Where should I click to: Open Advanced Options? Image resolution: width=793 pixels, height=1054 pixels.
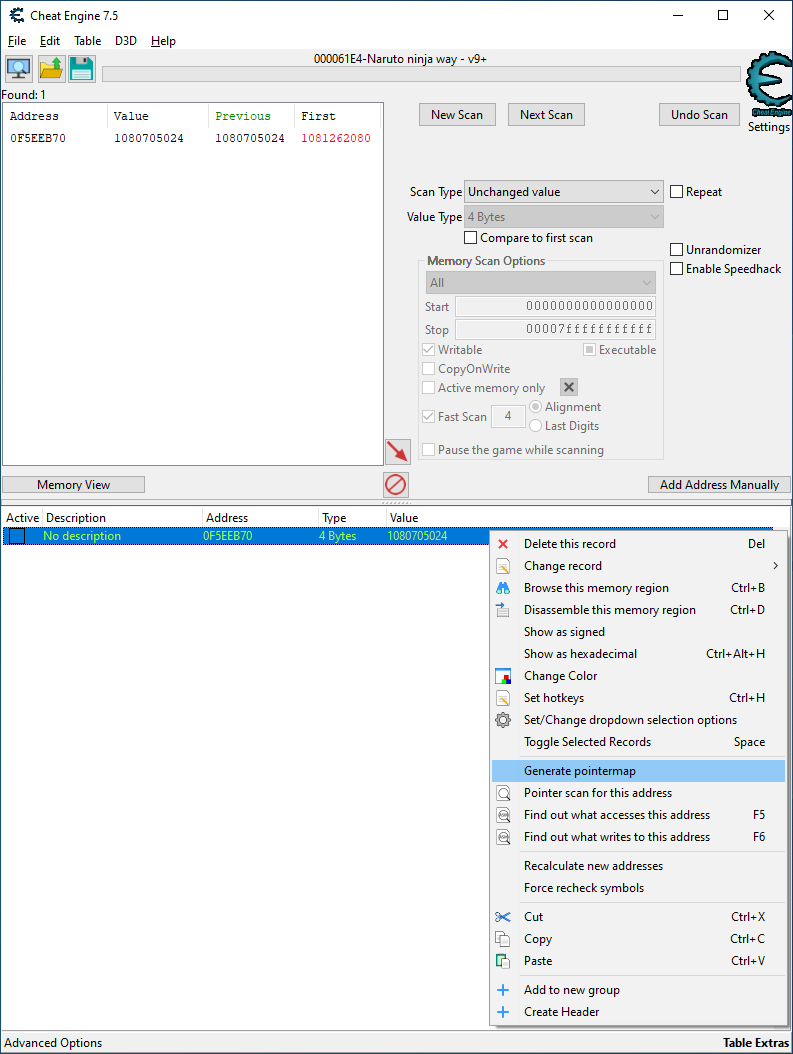(53, 1043)
